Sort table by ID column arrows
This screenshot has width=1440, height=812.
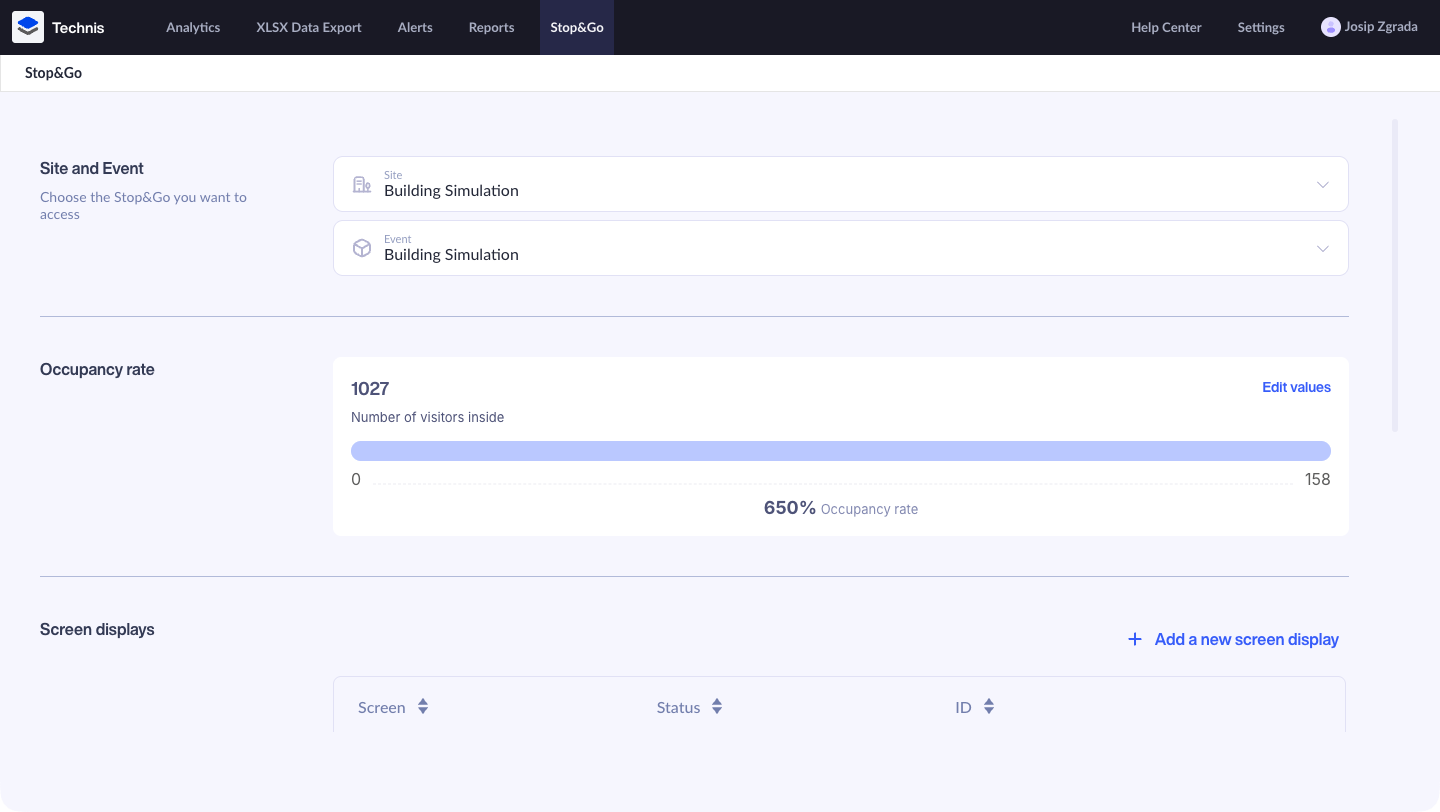[989, 707]
